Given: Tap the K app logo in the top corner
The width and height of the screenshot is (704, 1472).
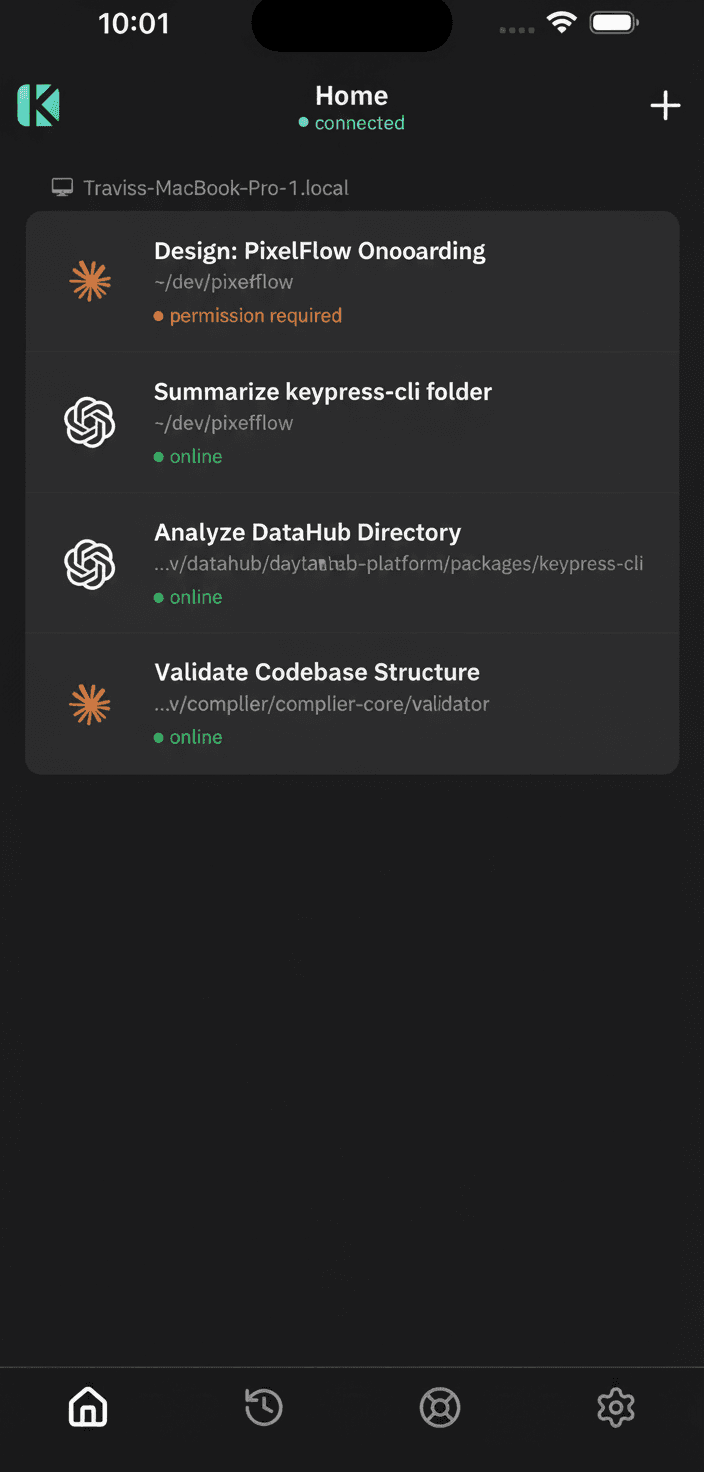Looking at the screenshot, I should [37, 104].
